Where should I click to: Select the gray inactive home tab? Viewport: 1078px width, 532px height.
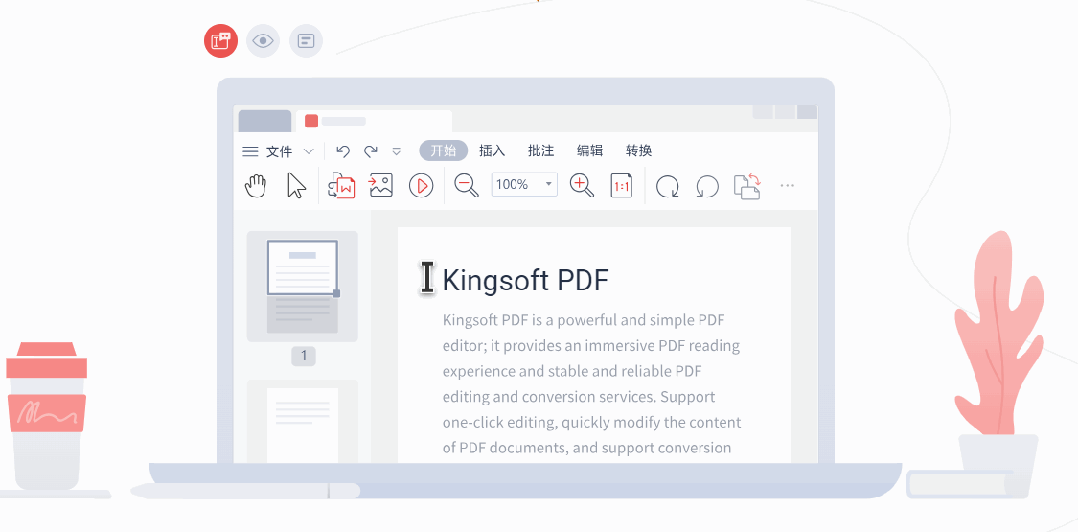pyautogui.click(x=265, y=121)
